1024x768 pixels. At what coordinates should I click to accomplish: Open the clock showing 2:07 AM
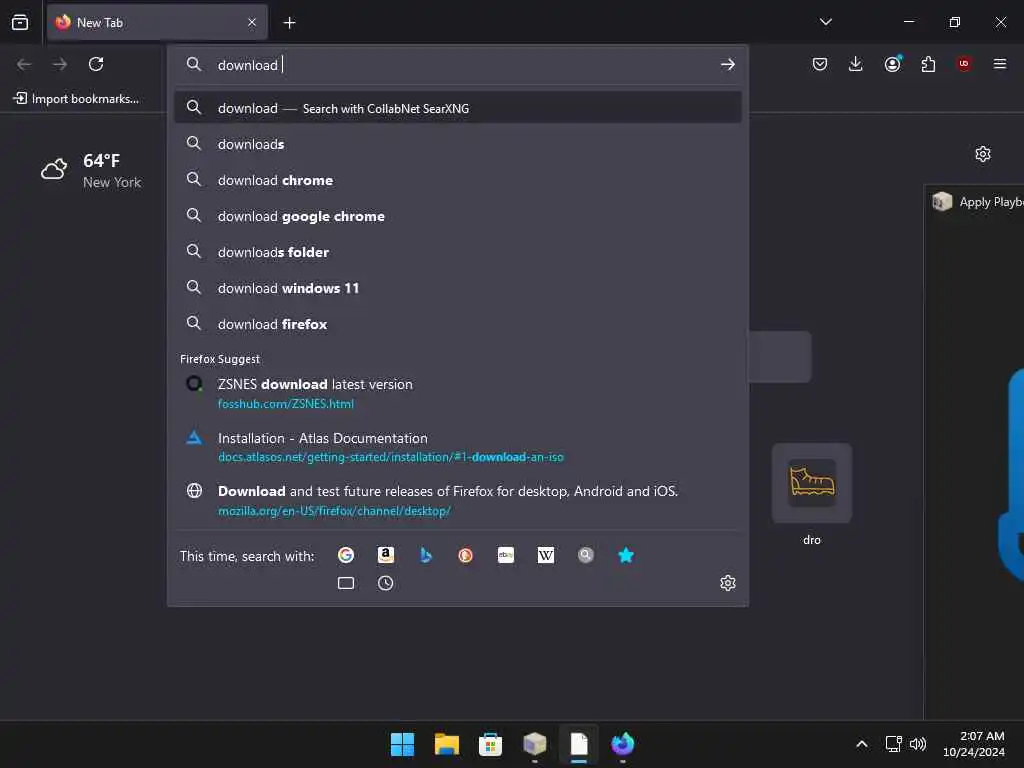click(x=973, y=744)
